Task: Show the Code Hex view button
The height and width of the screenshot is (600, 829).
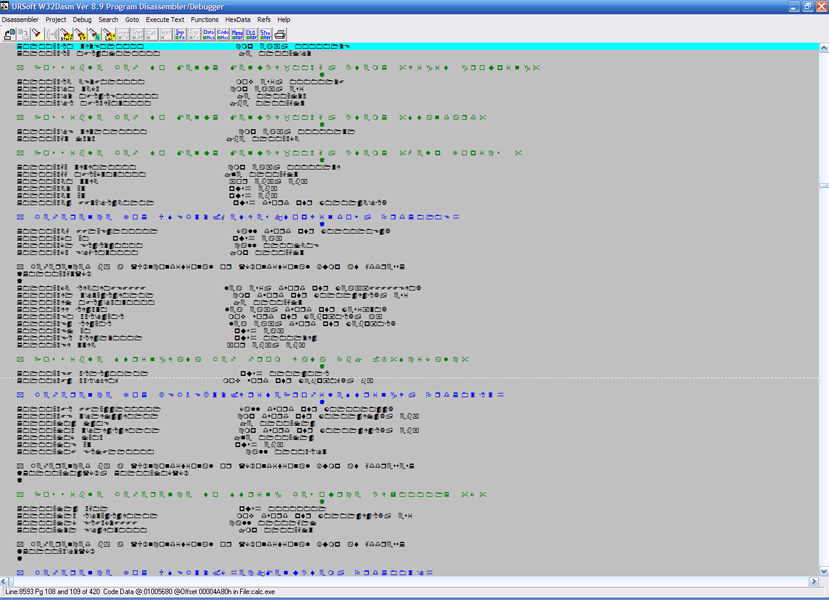Action: pyautogui.click(x=223, y=34)
